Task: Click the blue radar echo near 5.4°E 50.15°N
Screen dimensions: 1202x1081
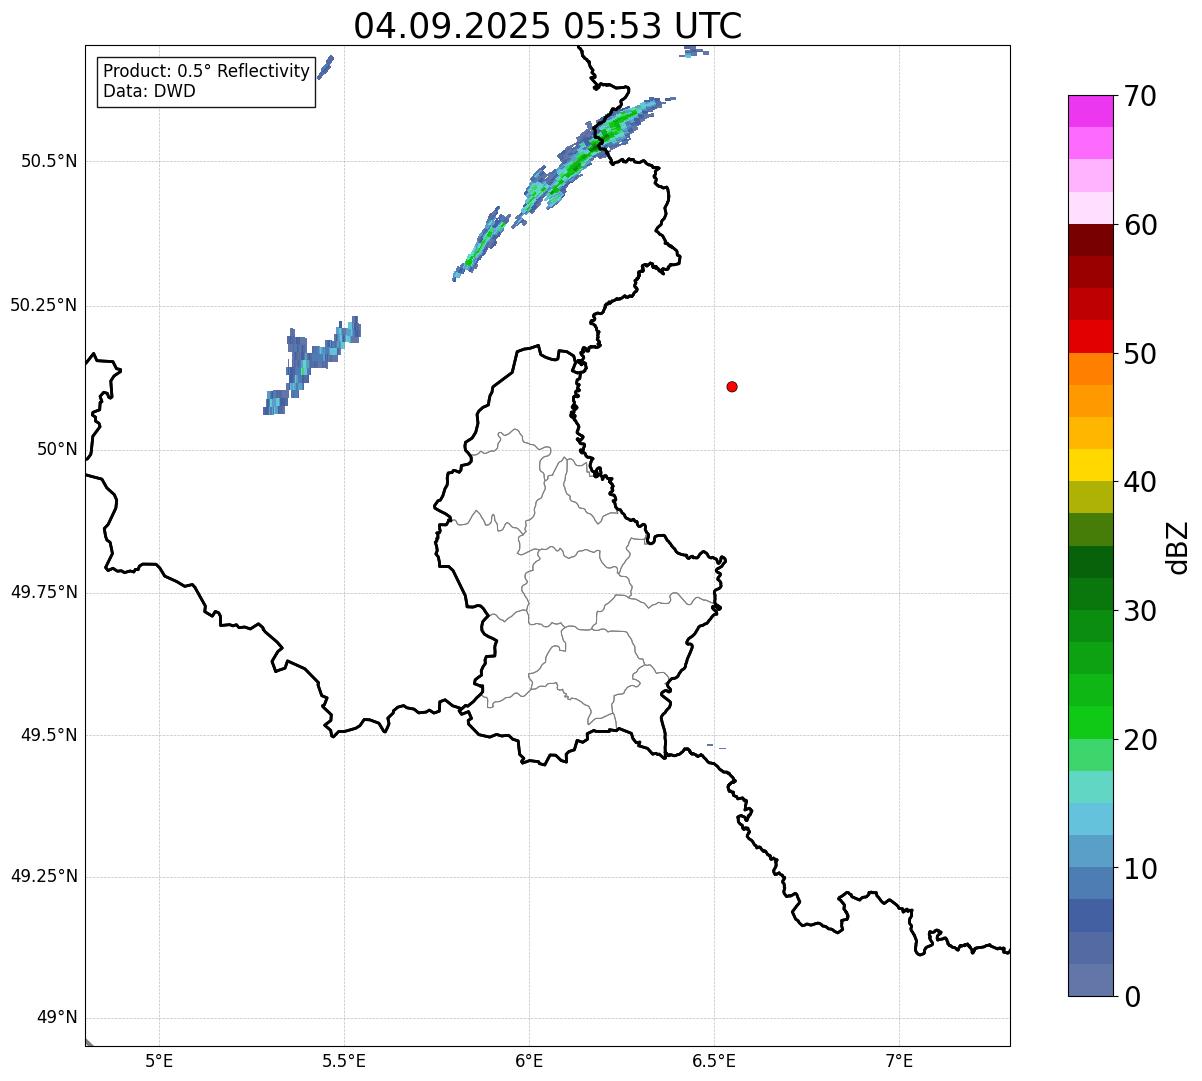Action: click(x=310, y=365)
